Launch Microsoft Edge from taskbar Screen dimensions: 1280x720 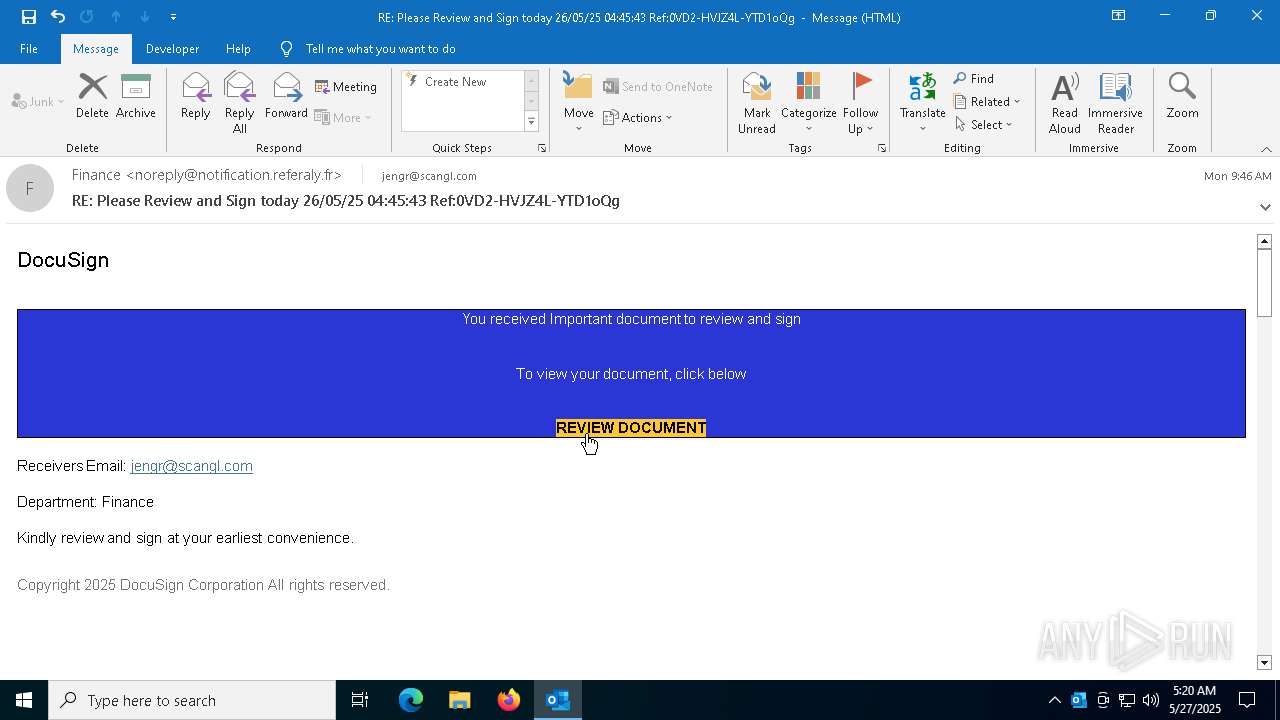(411, 700)
